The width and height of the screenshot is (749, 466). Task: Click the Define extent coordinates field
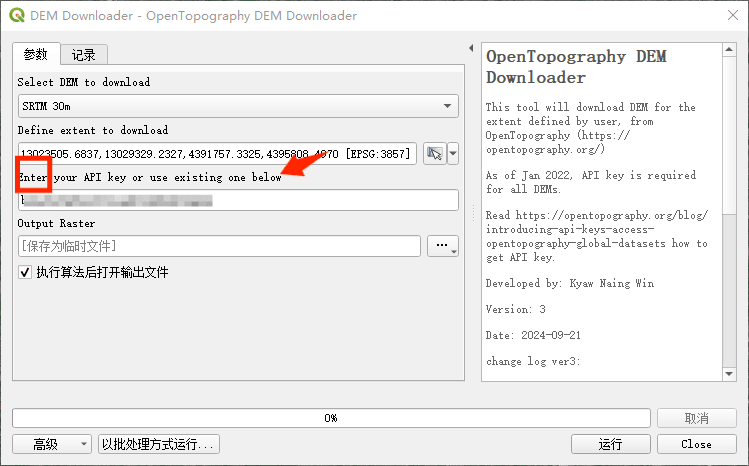pos(217,154)
